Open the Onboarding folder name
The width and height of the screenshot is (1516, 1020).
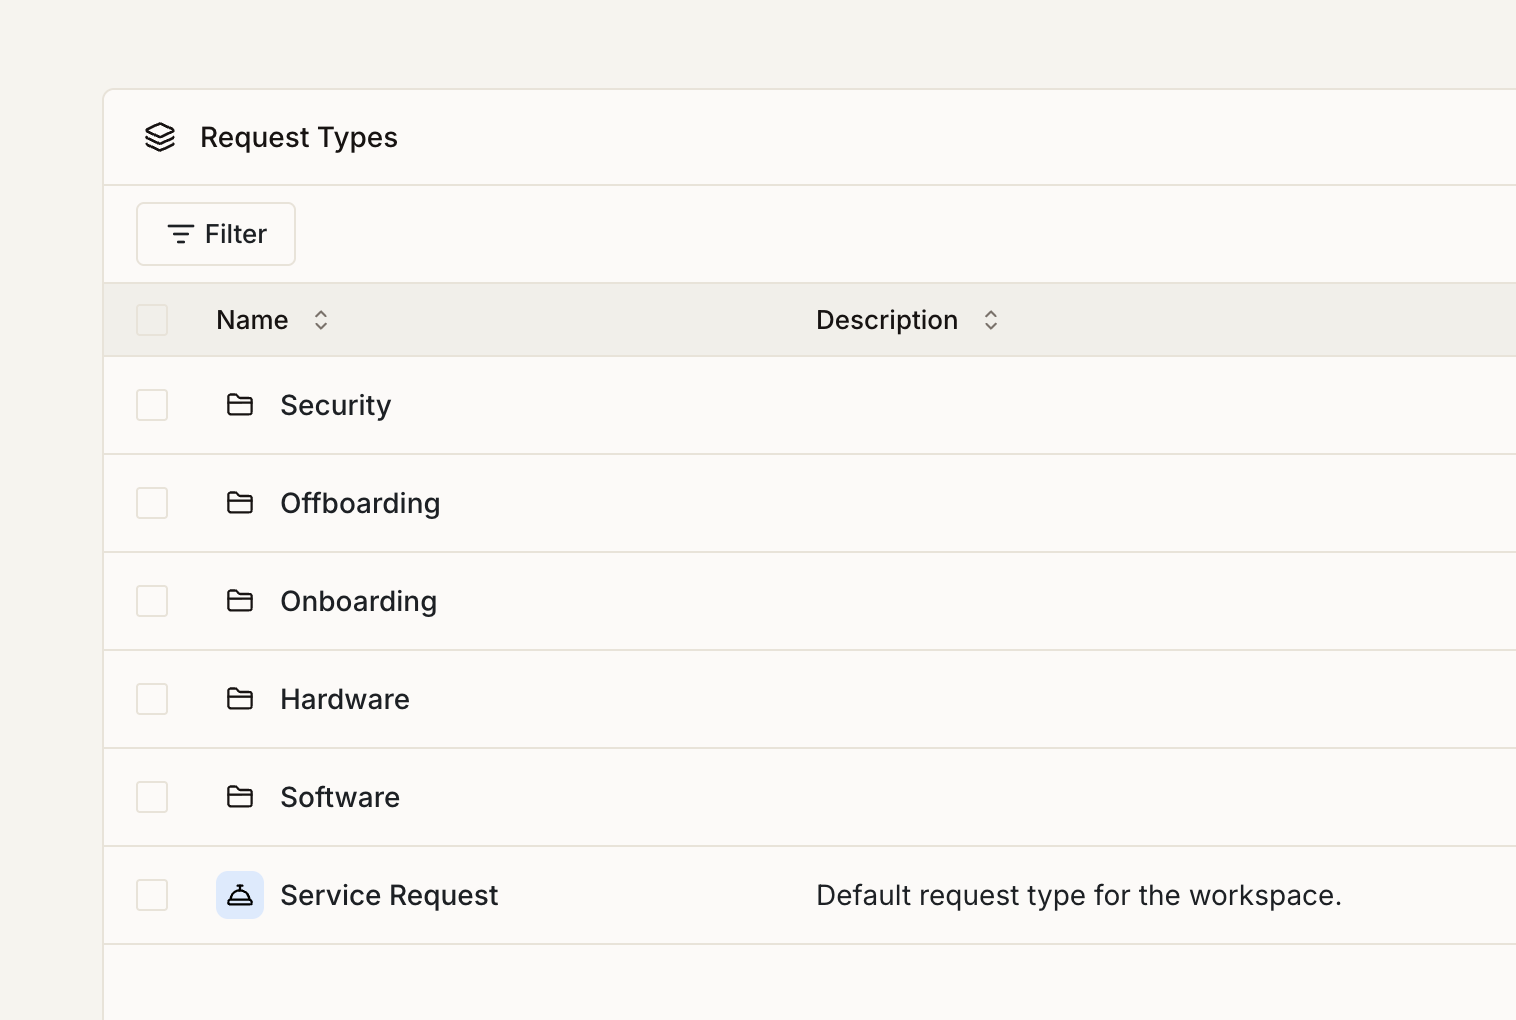click(x=358, y=601)
